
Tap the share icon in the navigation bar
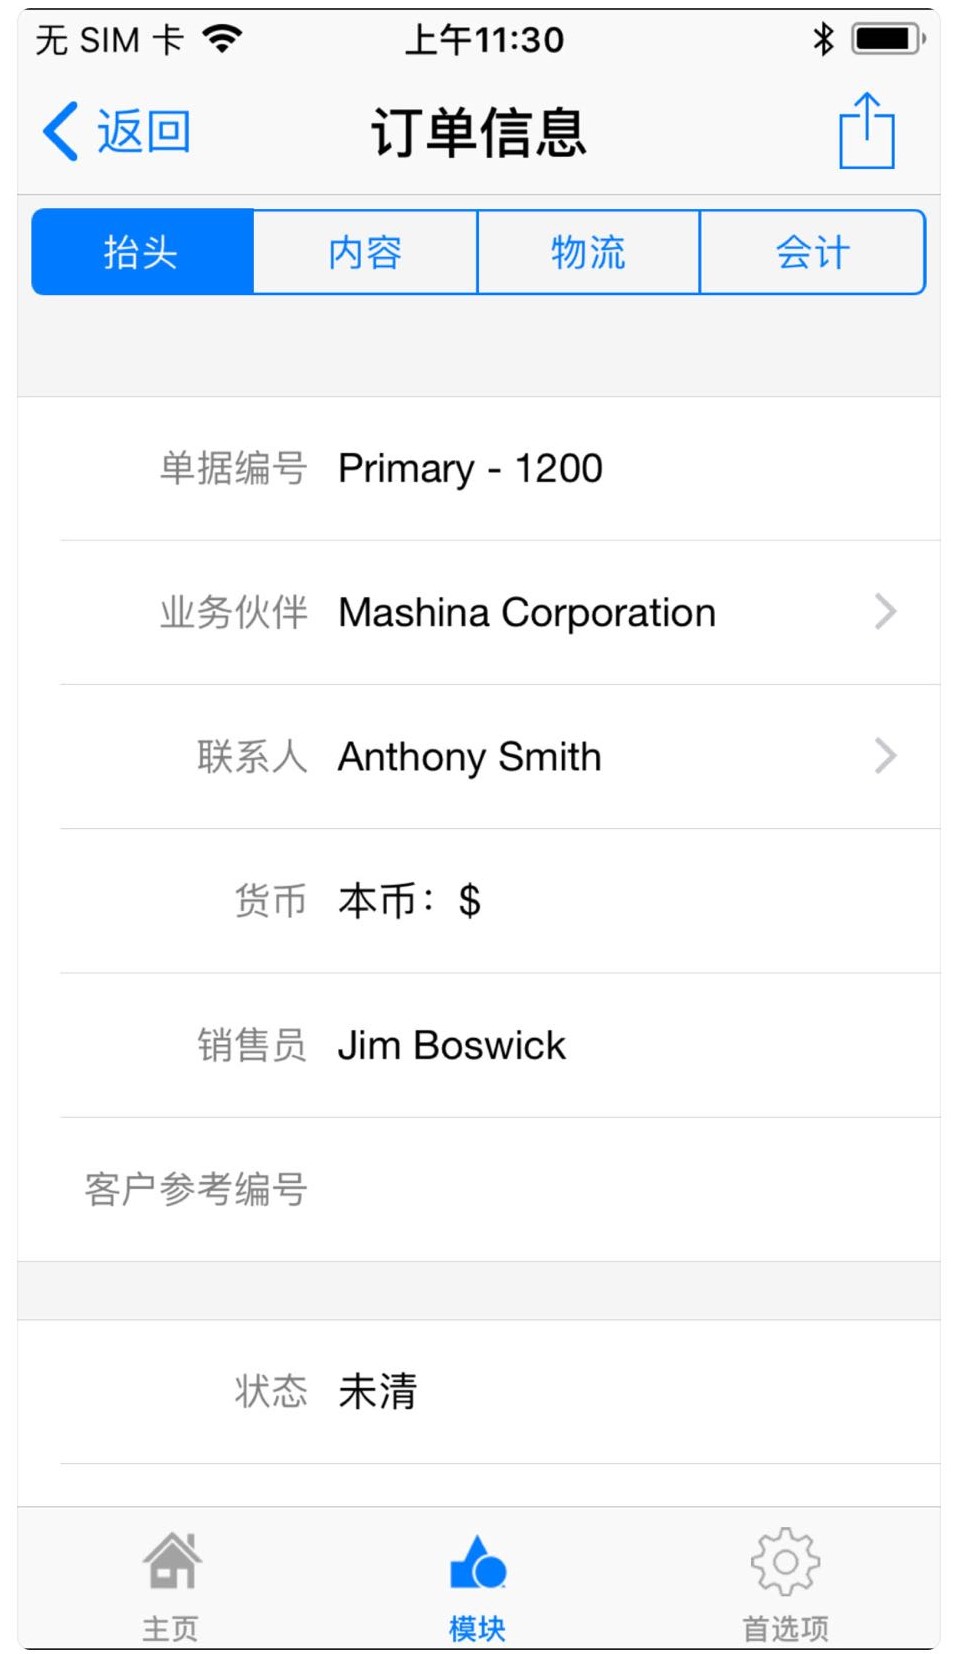866,131
